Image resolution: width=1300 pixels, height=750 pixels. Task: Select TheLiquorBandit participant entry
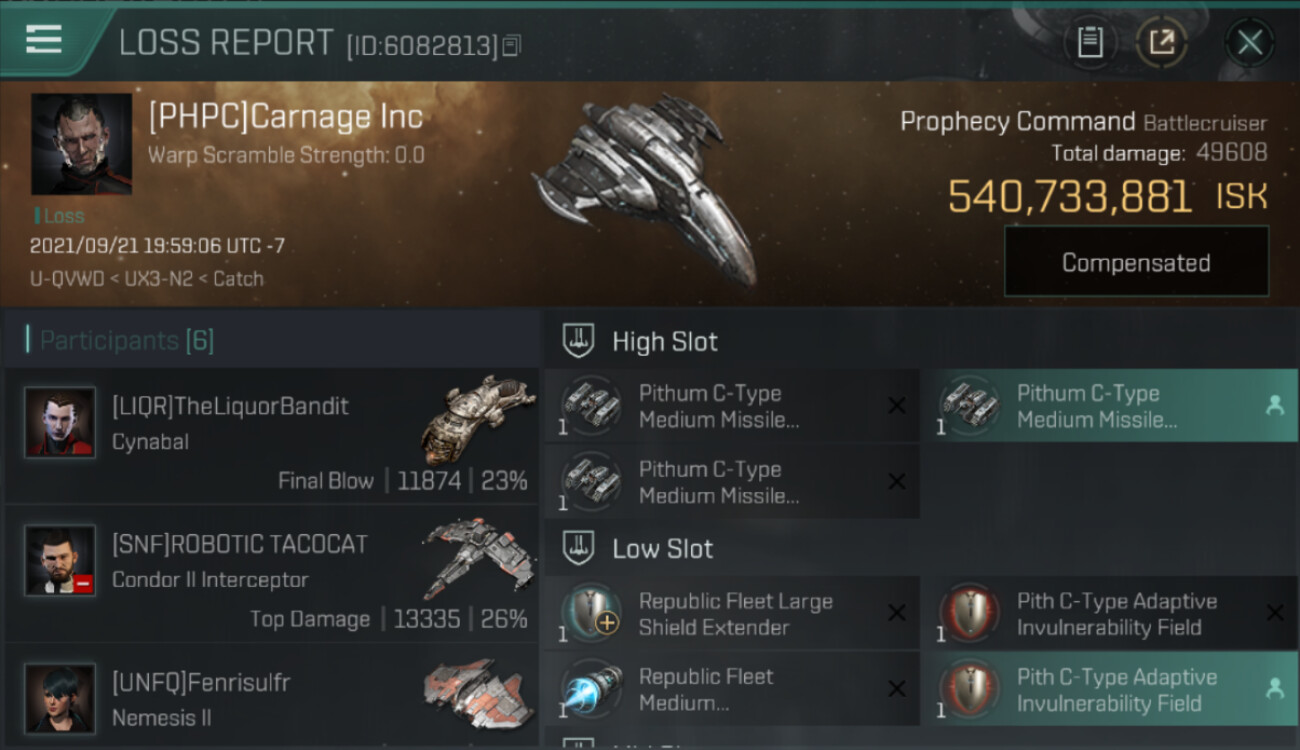tap(272, 435)
